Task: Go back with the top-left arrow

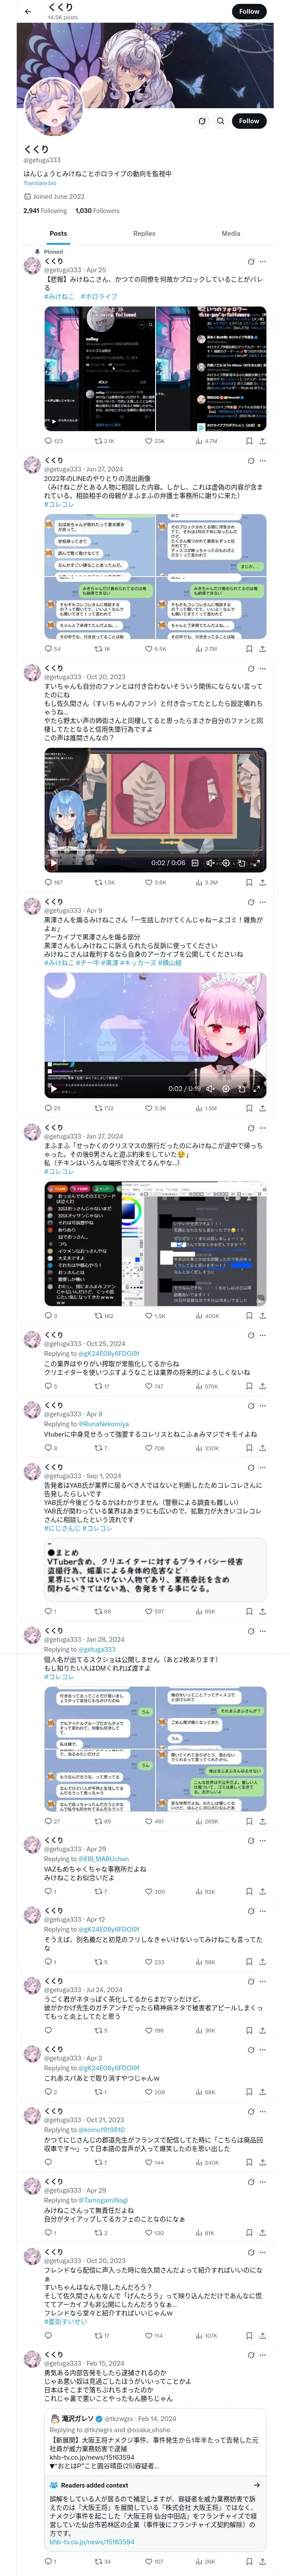Action: [x=28, y=12]
